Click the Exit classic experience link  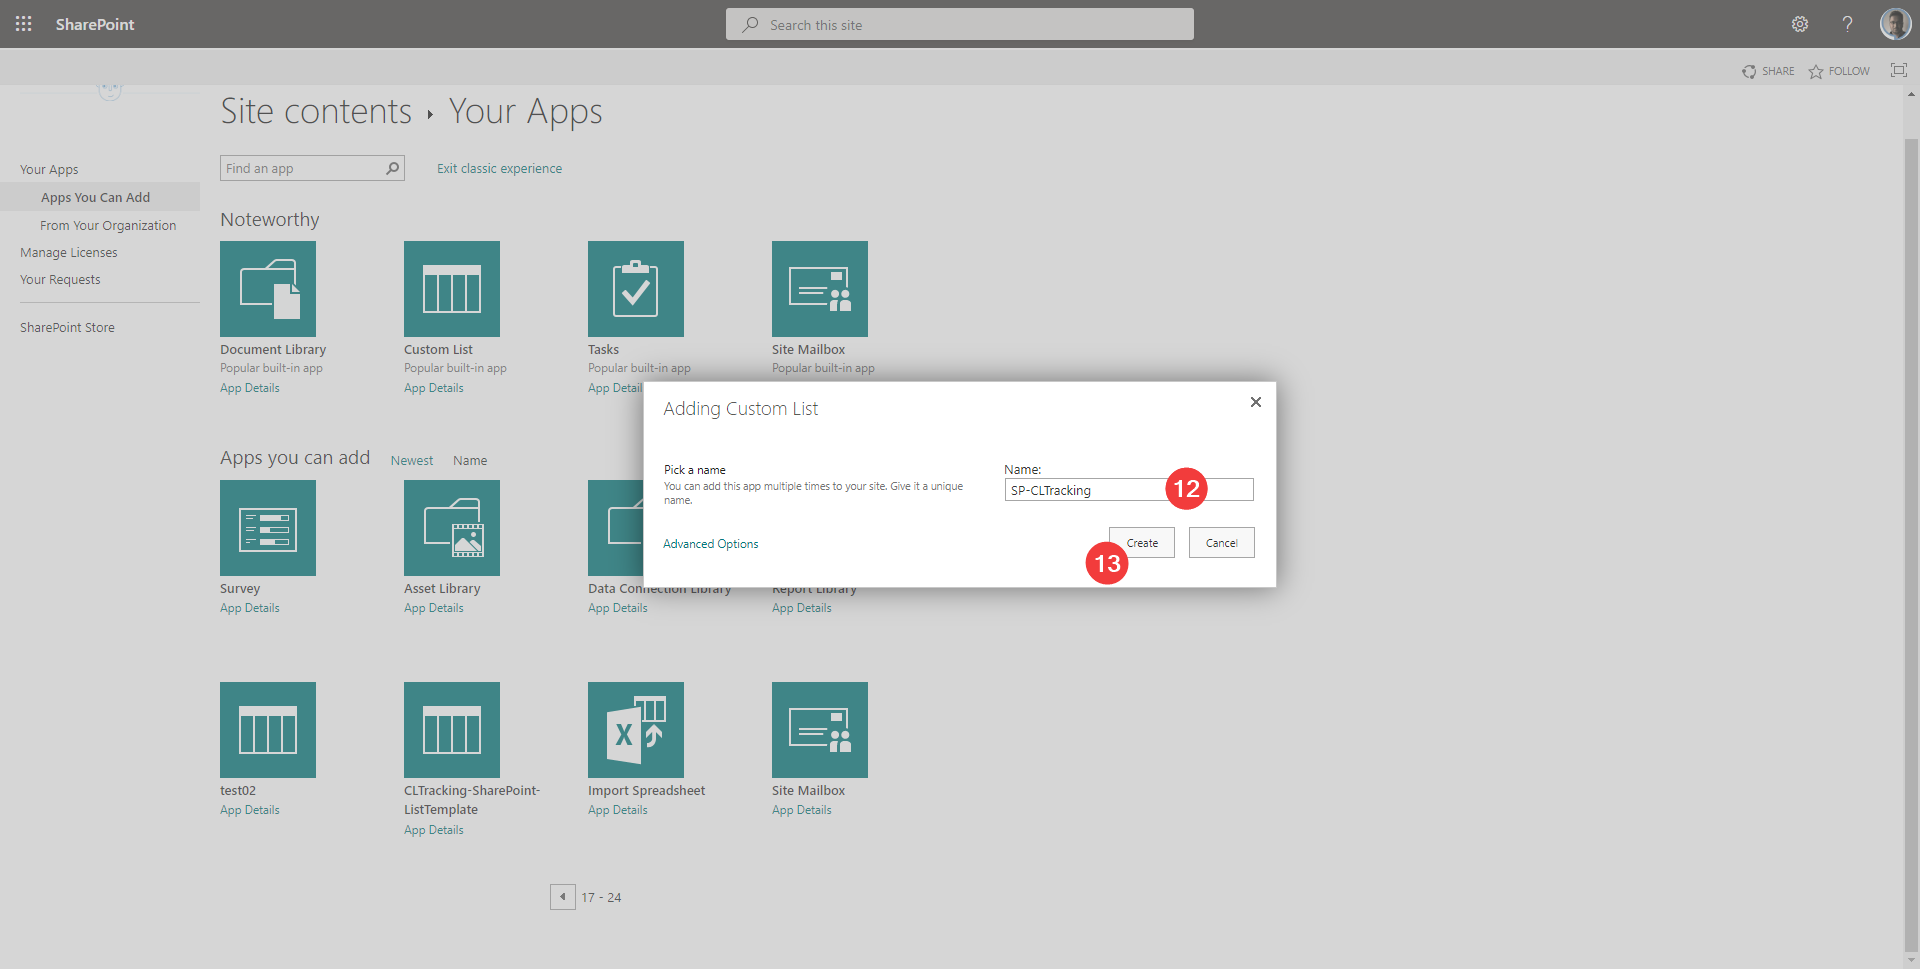click(499, 168)
